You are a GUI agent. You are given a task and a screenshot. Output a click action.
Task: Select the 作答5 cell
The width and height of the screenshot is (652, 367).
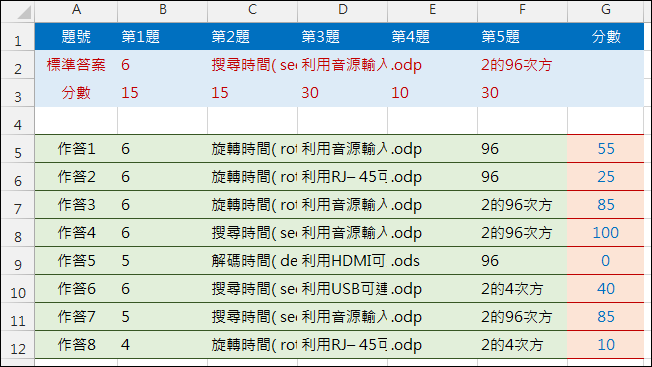tap(76, 261)
